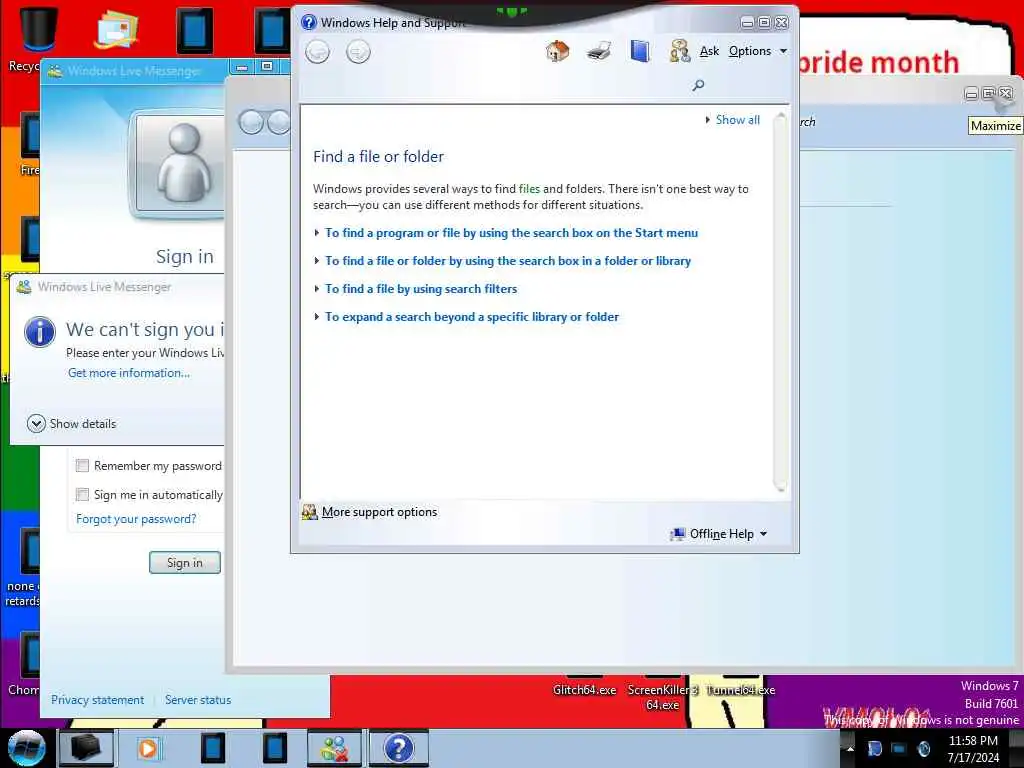The width and height of the screenshot is (1024, 768).
Task: Open Tunnel64.exe on the desktop
Action: [741, 690]
